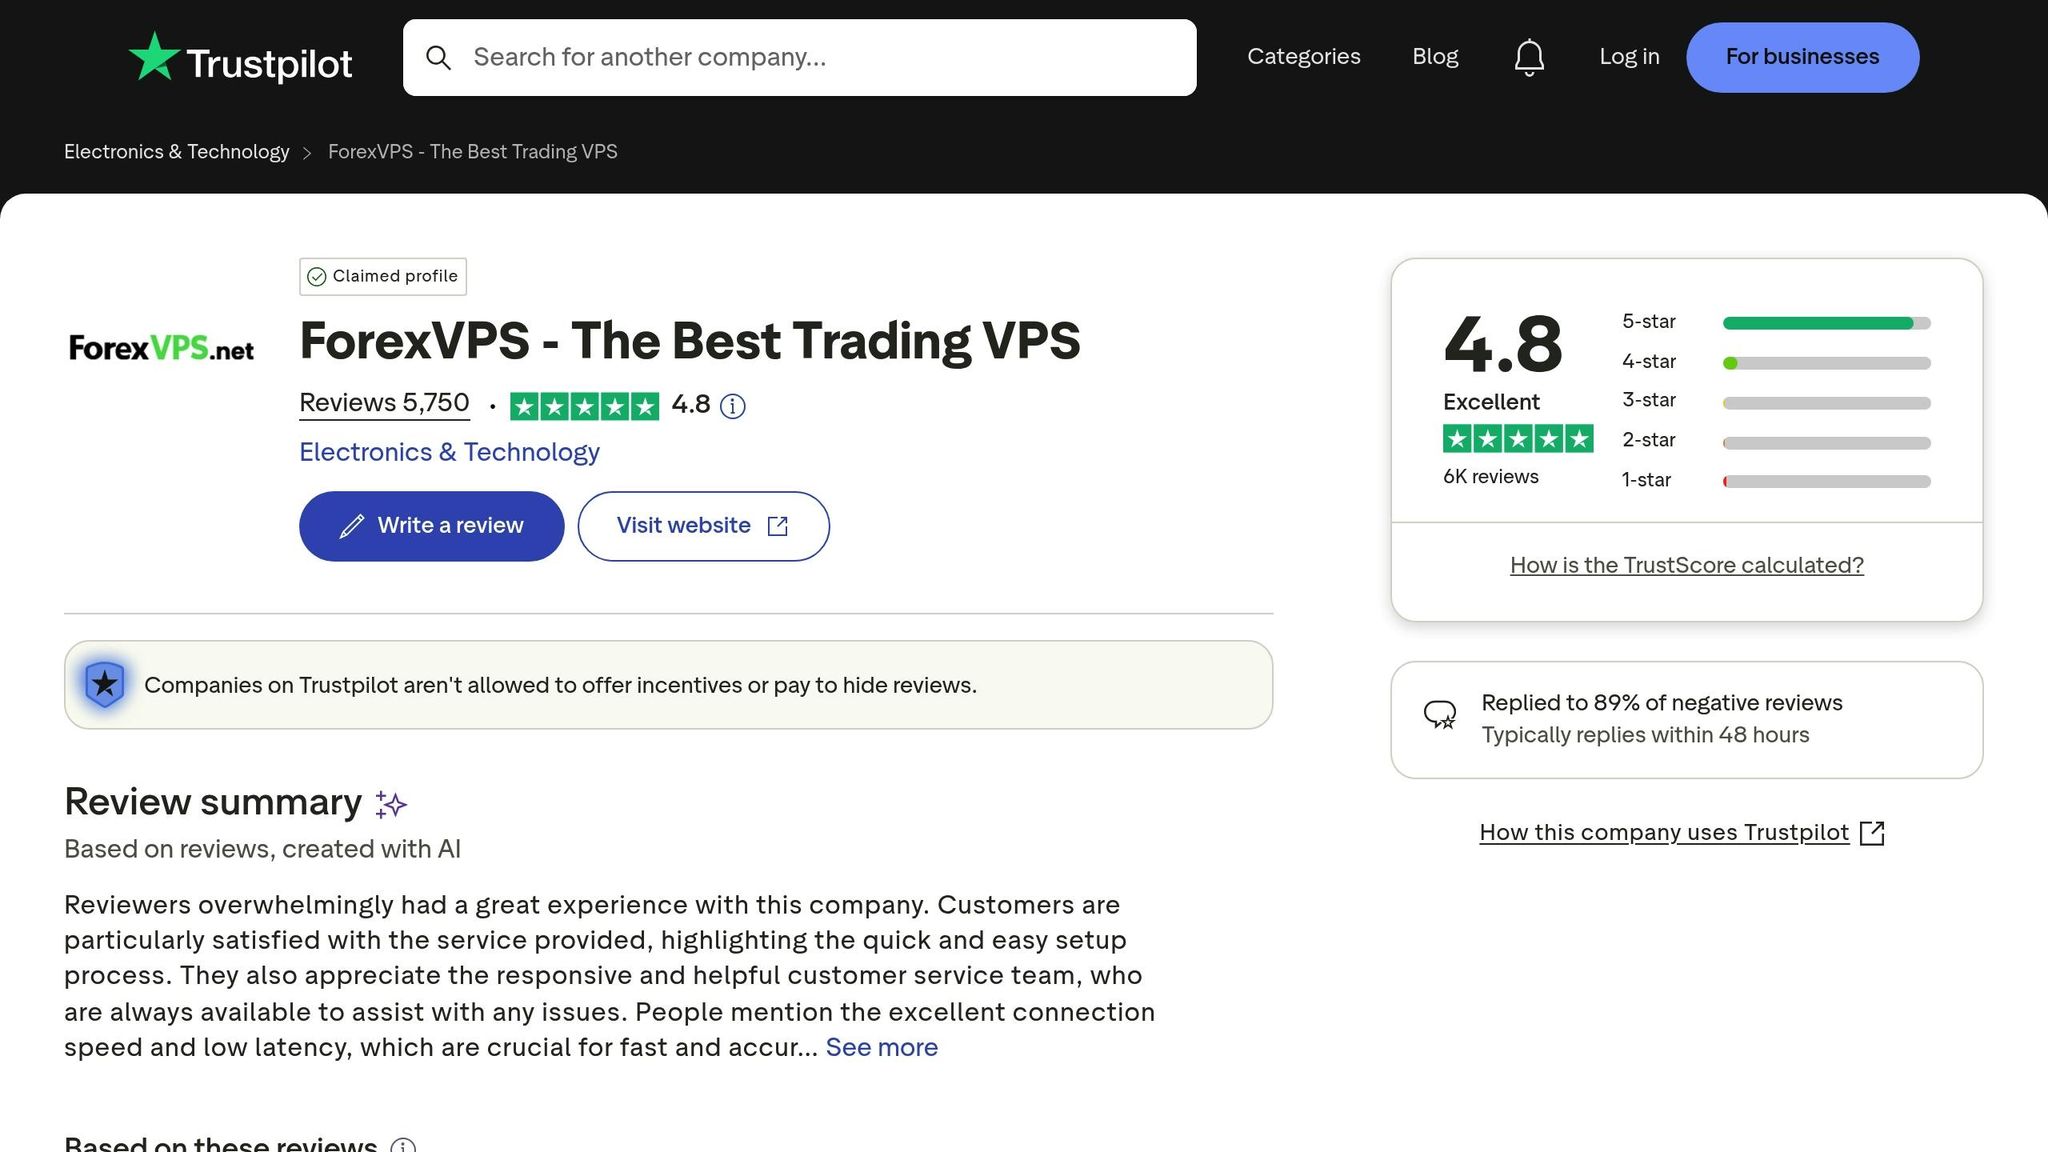Click Log in
Image resolution: width=2048 pixels, height=1152 pixels.
1628,57
